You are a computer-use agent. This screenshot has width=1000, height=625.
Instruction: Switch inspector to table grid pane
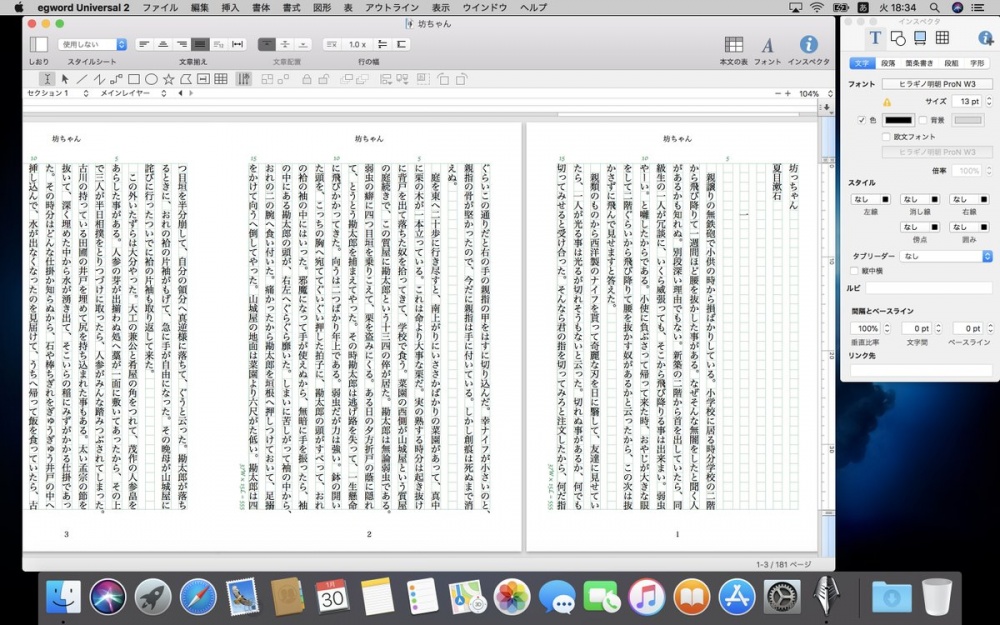pos(942,38)
